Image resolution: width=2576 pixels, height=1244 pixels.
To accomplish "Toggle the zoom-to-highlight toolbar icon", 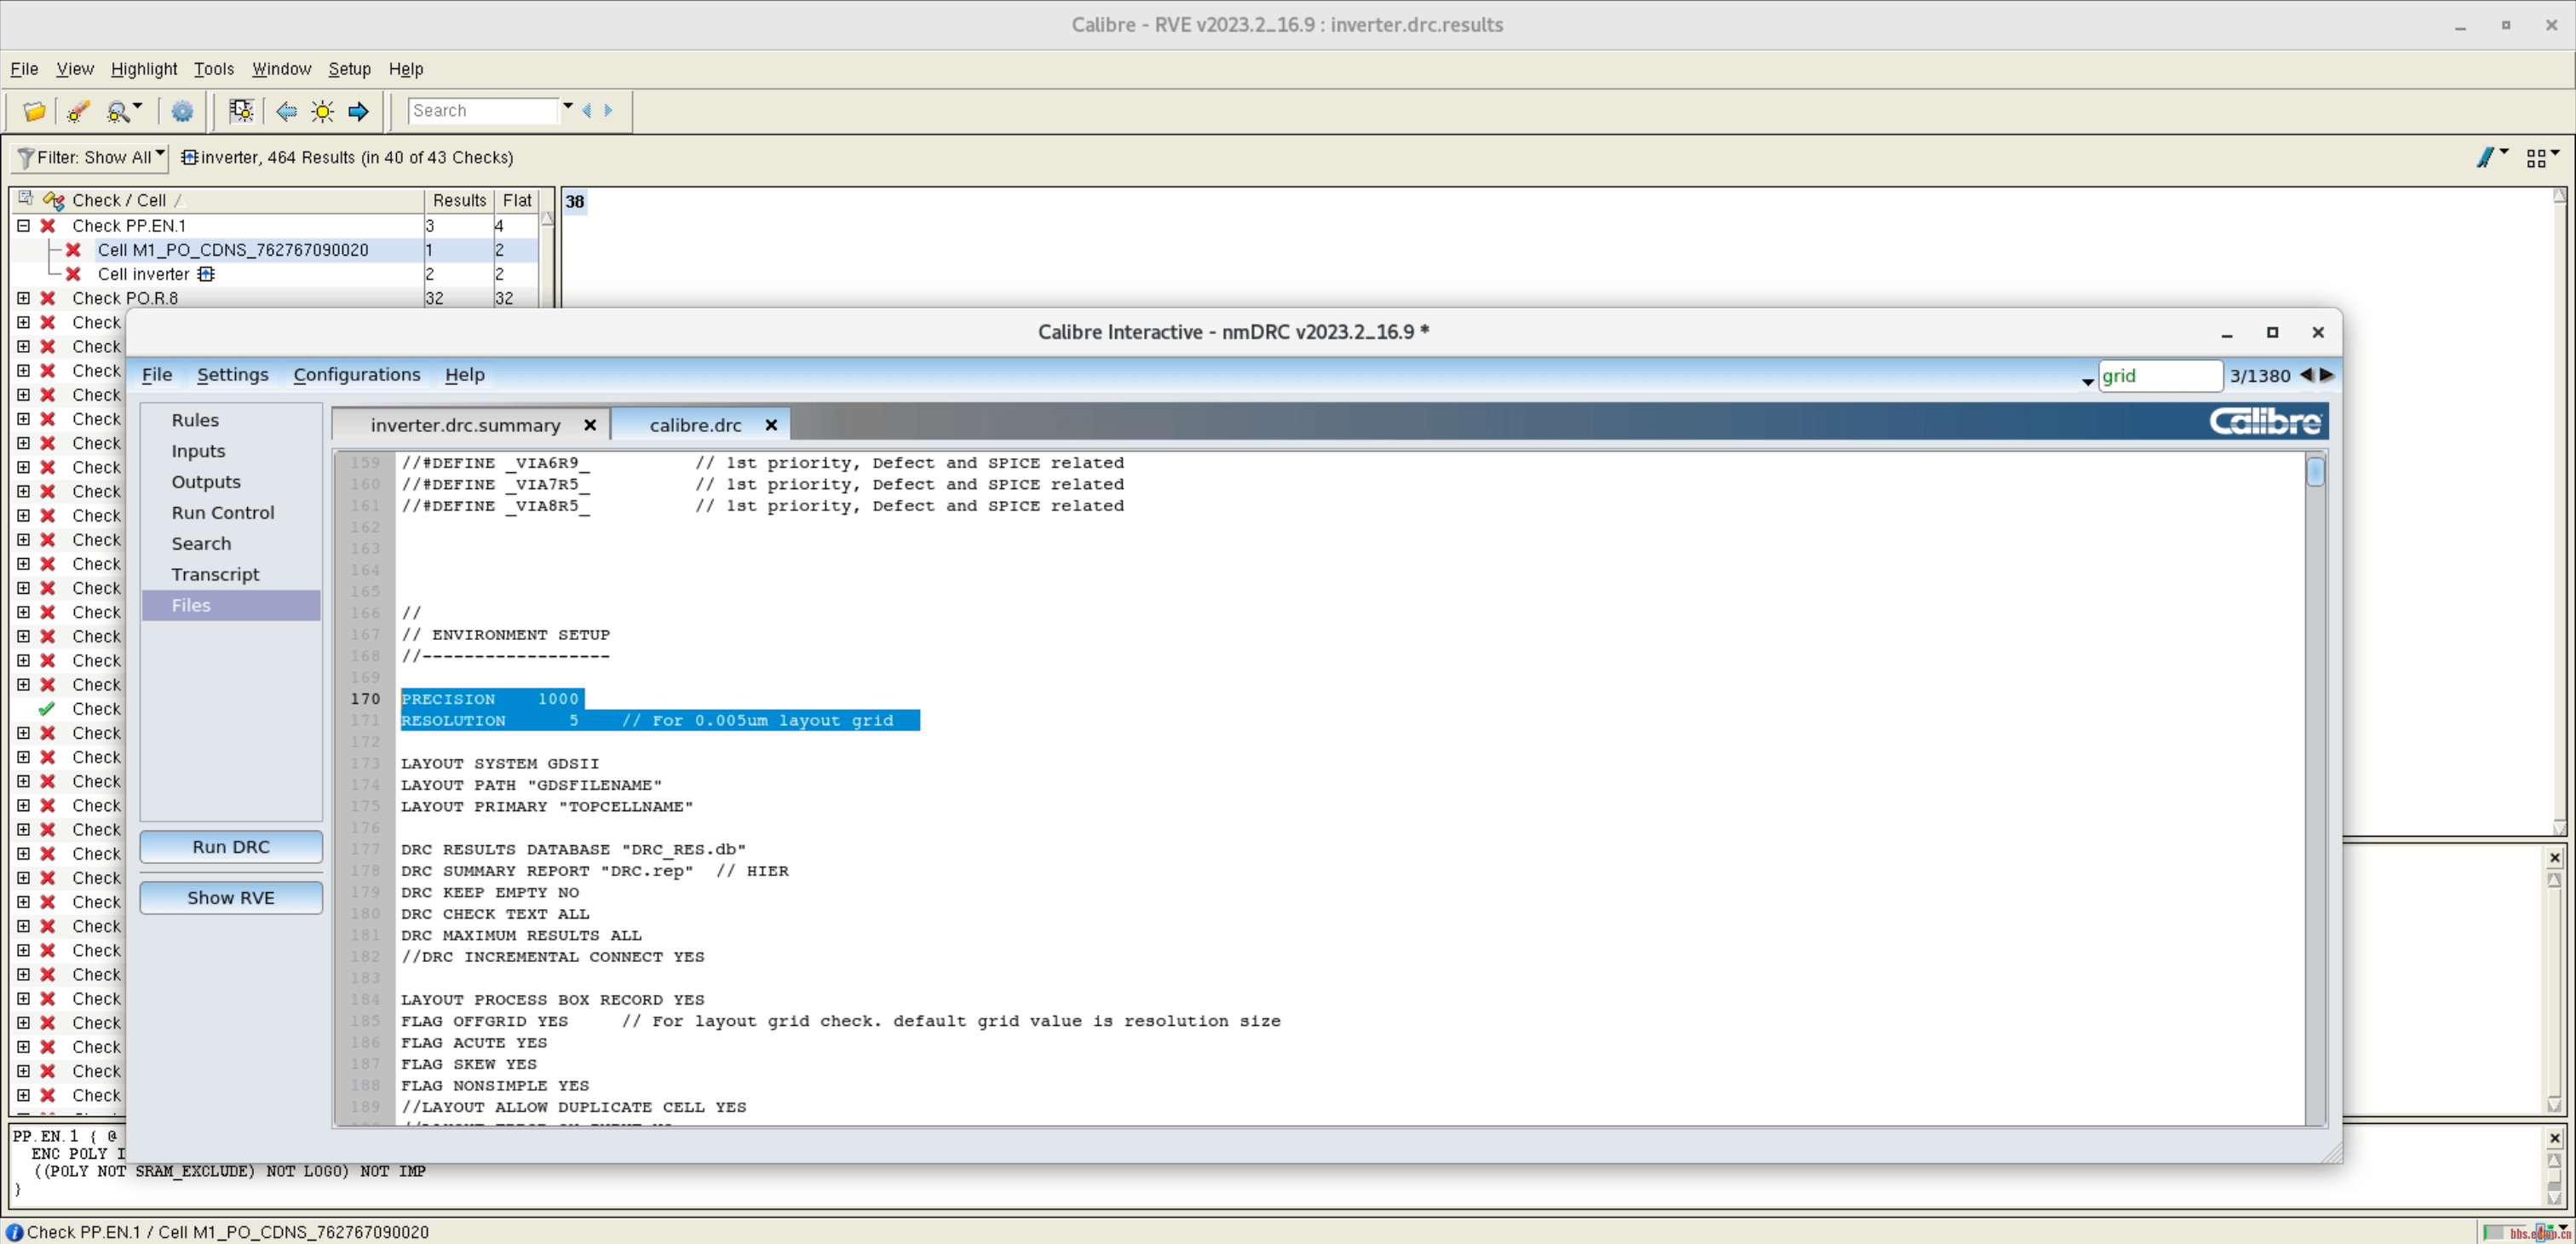I will (241, 111).
